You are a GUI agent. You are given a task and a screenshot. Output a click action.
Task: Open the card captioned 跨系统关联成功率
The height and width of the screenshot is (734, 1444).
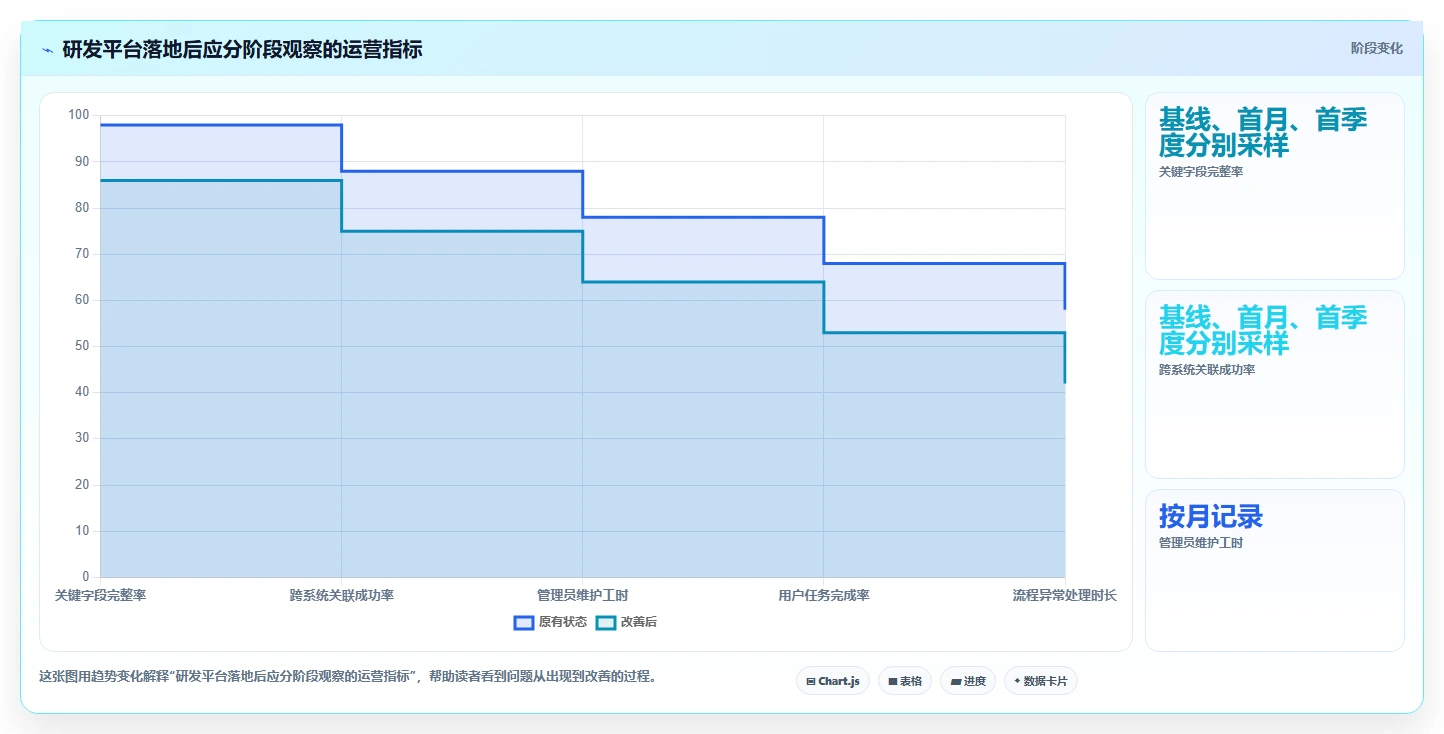pyautogui.click(x=1275, y=385)
